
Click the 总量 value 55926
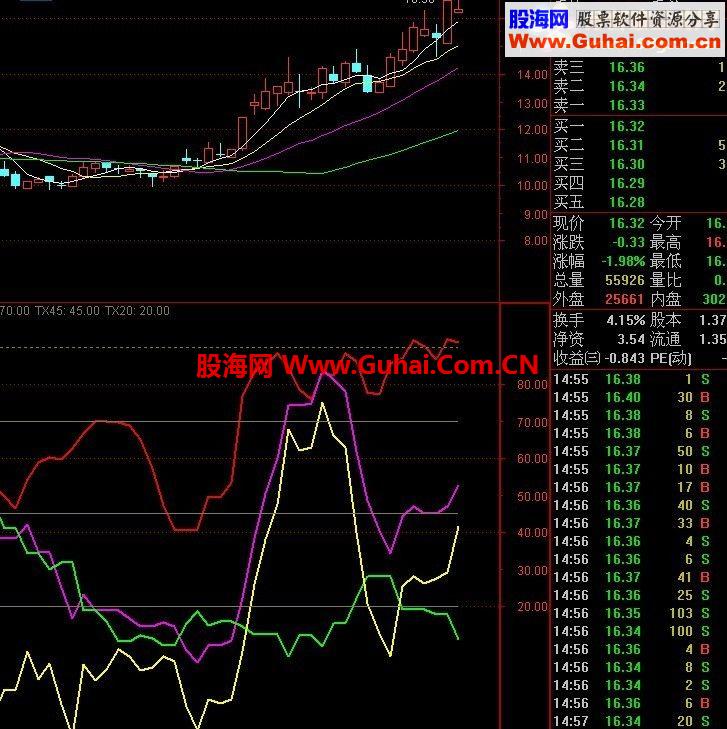click(x=624, y=281)
